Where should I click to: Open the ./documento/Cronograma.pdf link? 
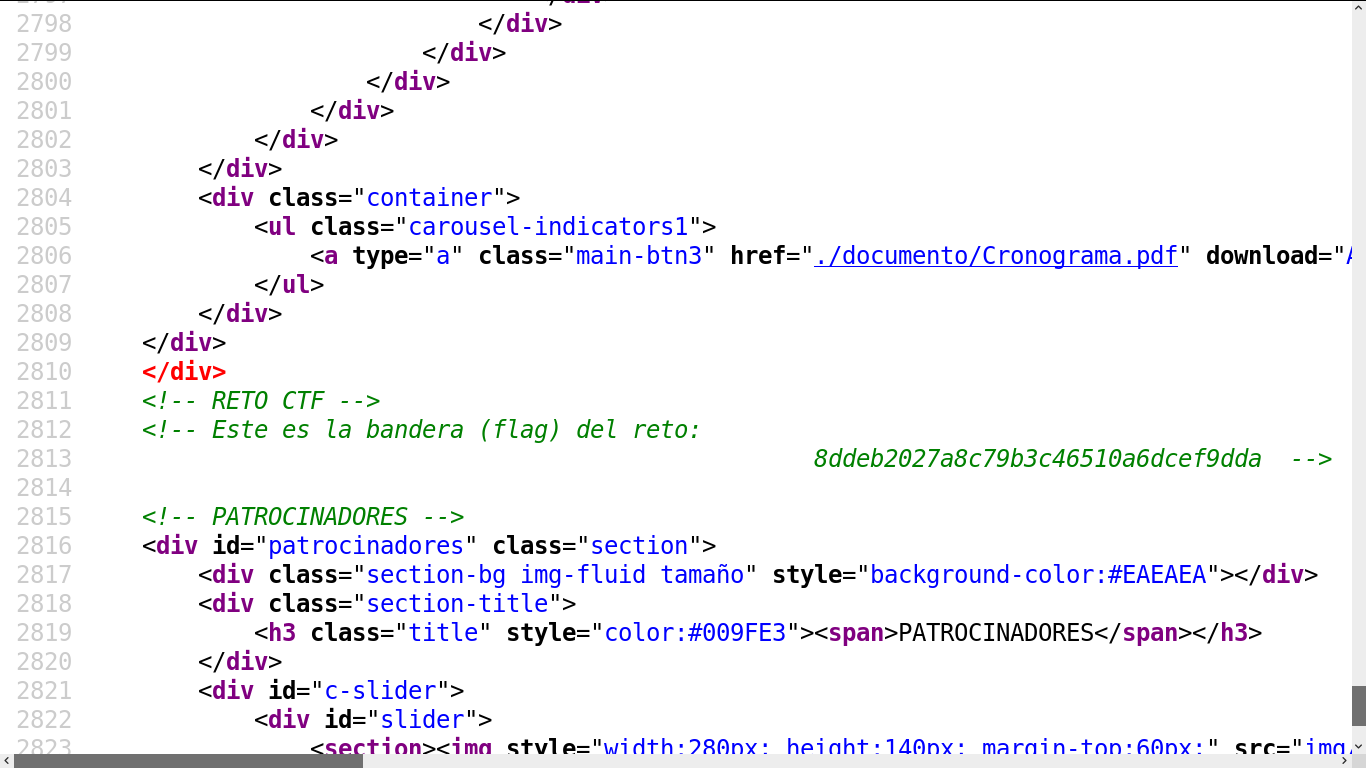pyautogui.click(x=996, y=256)
